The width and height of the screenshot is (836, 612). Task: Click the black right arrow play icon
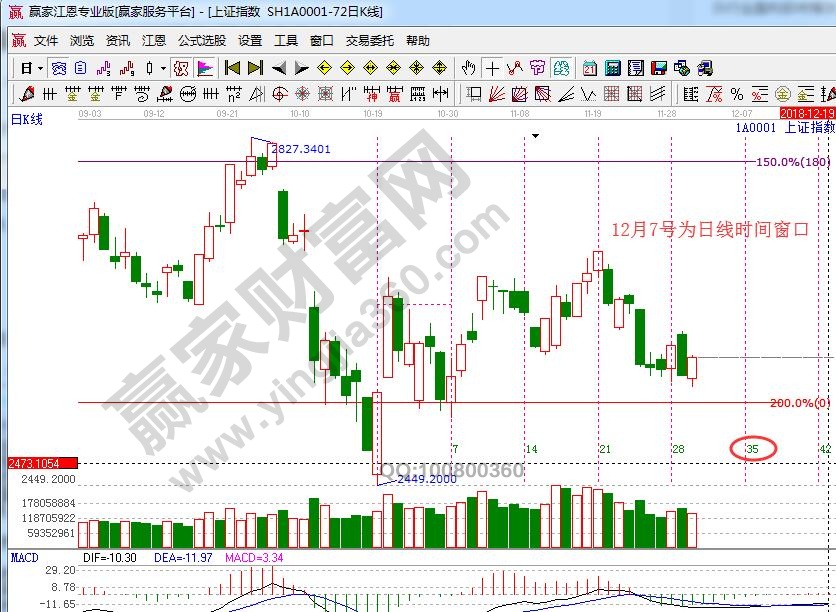(301, 68)
